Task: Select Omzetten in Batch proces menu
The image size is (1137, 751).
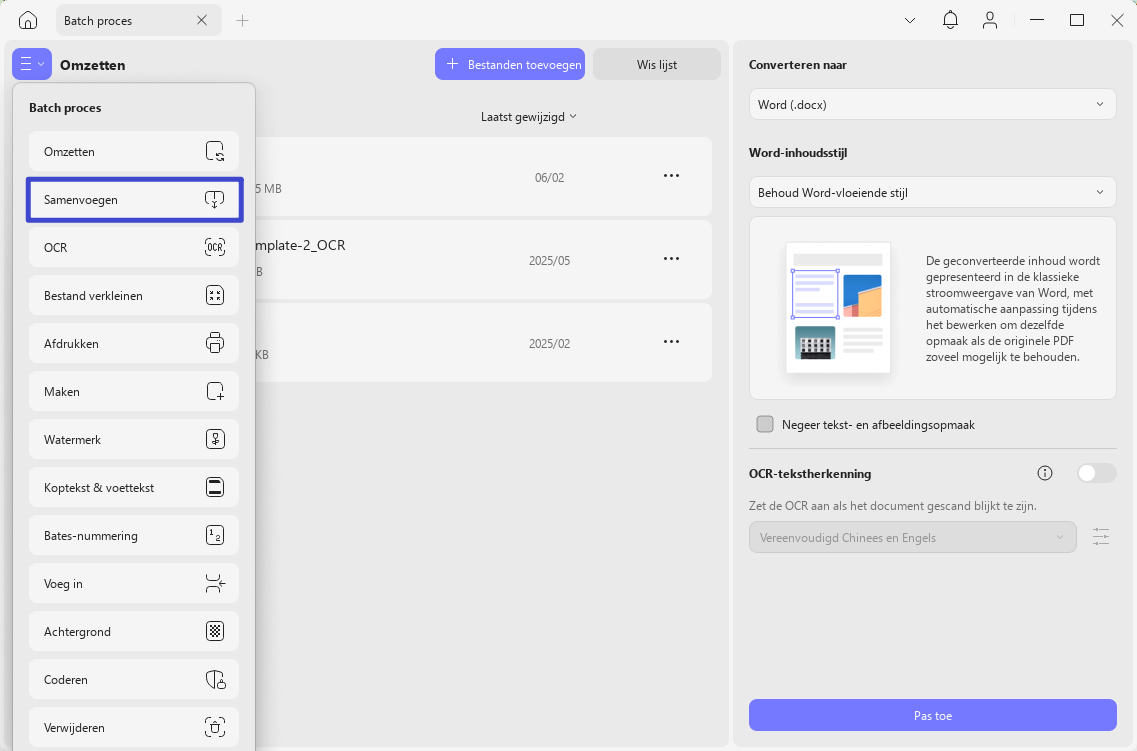Action: pos(134,152)
